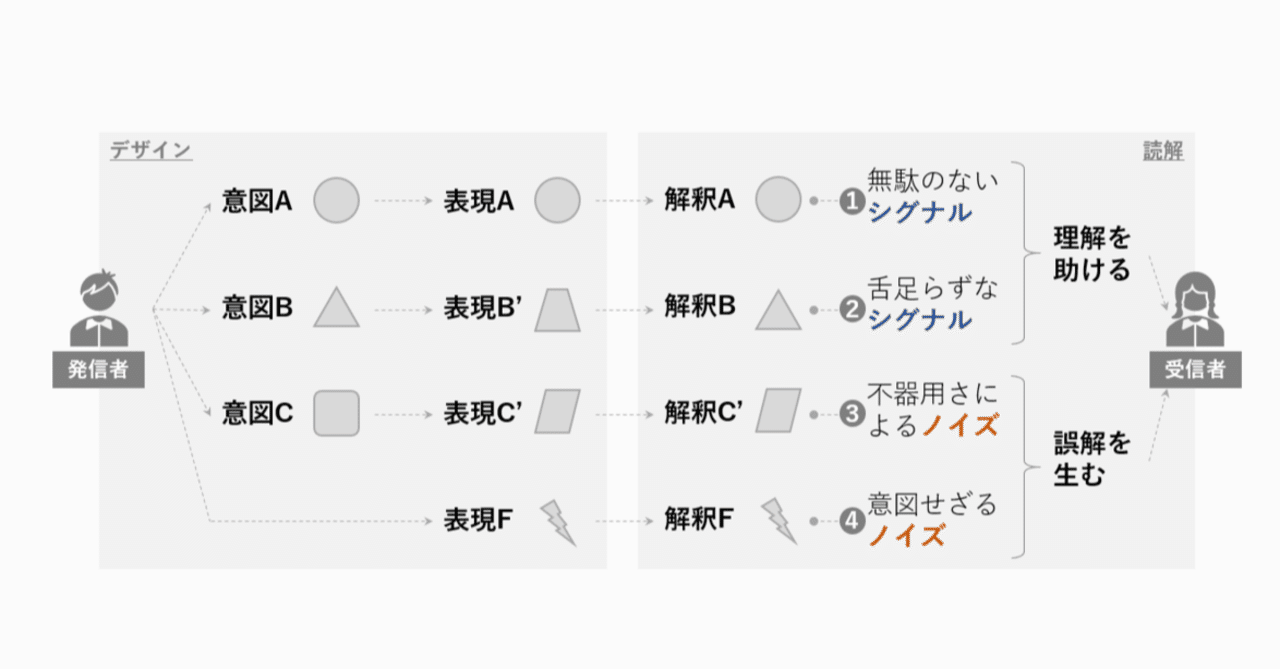Click the rounded square beside 意図C

pyautogui.click(x=336, y=413)
